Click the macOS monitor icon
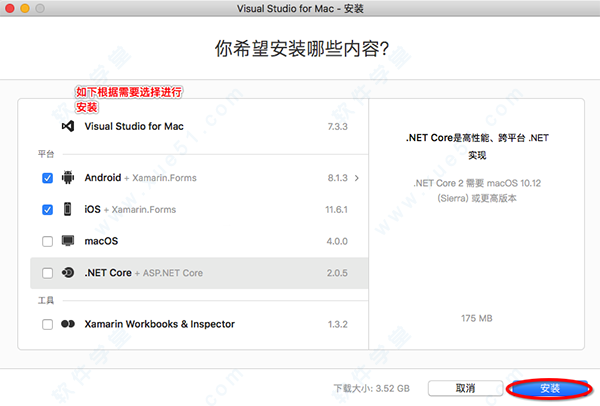Screen dimensions: 600x406 [x=68, y=241]
